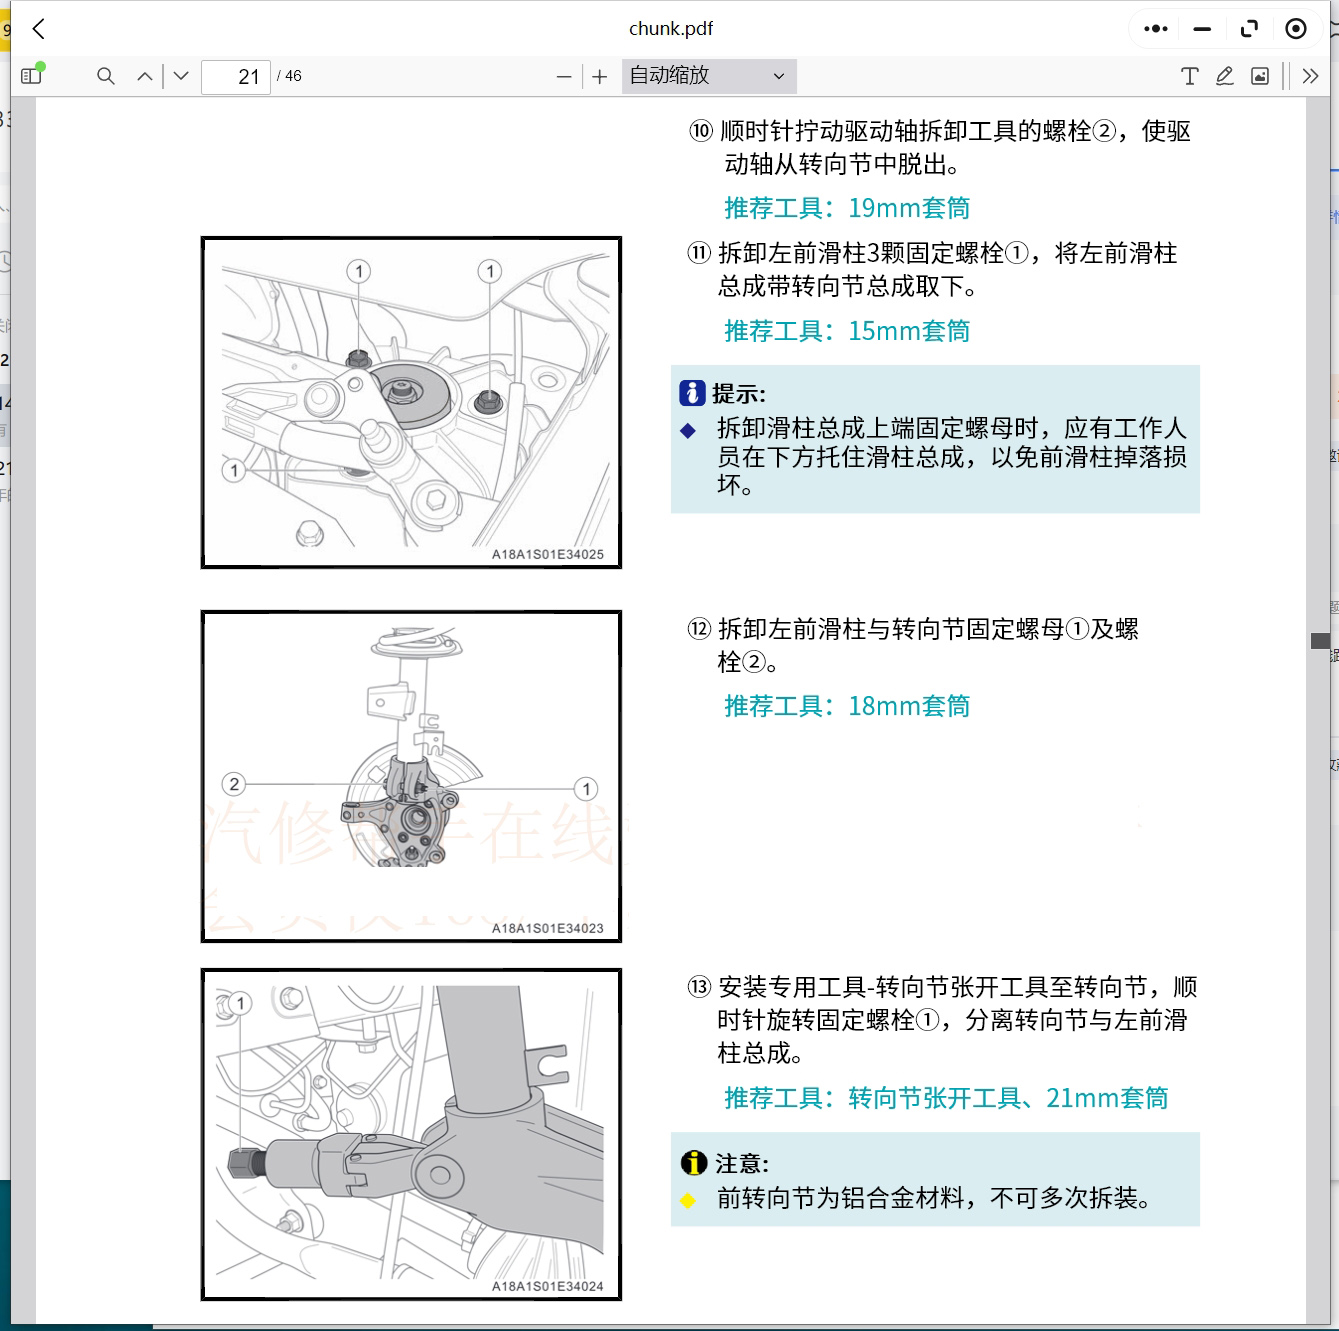The height and width of the screenshot is (1331, 1339).
Task: Open the search panel with the magnifier icon
Action: point(105,75)
